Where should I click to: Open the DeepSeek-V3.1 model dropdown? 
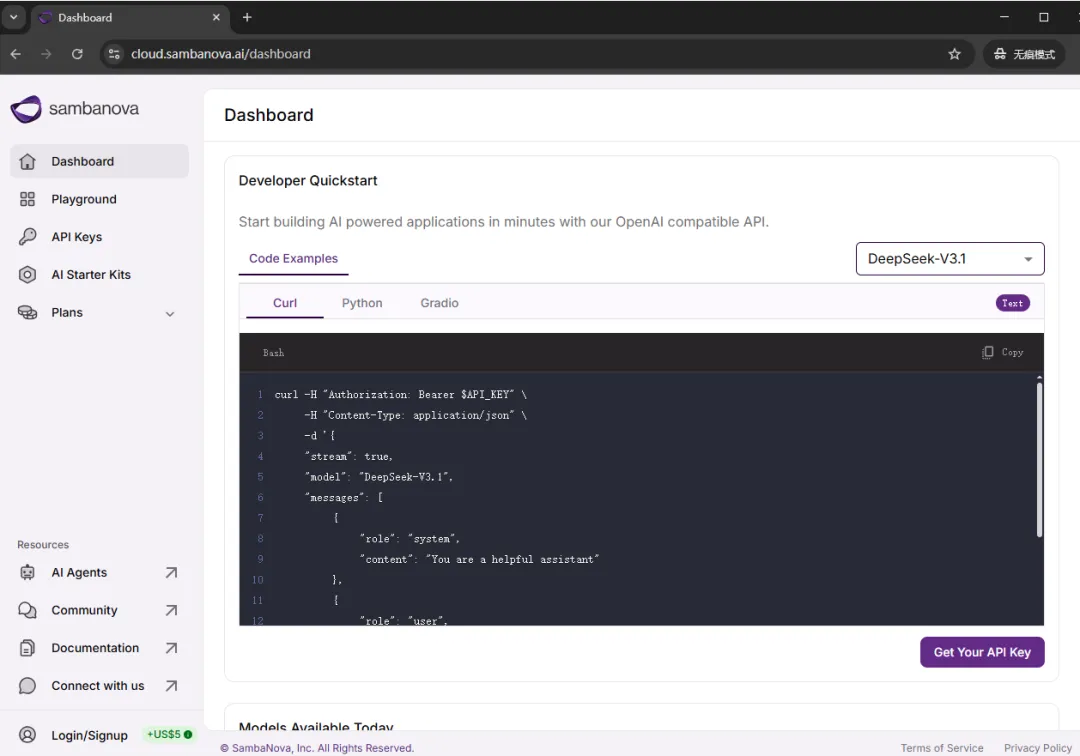tap(950, 259)
